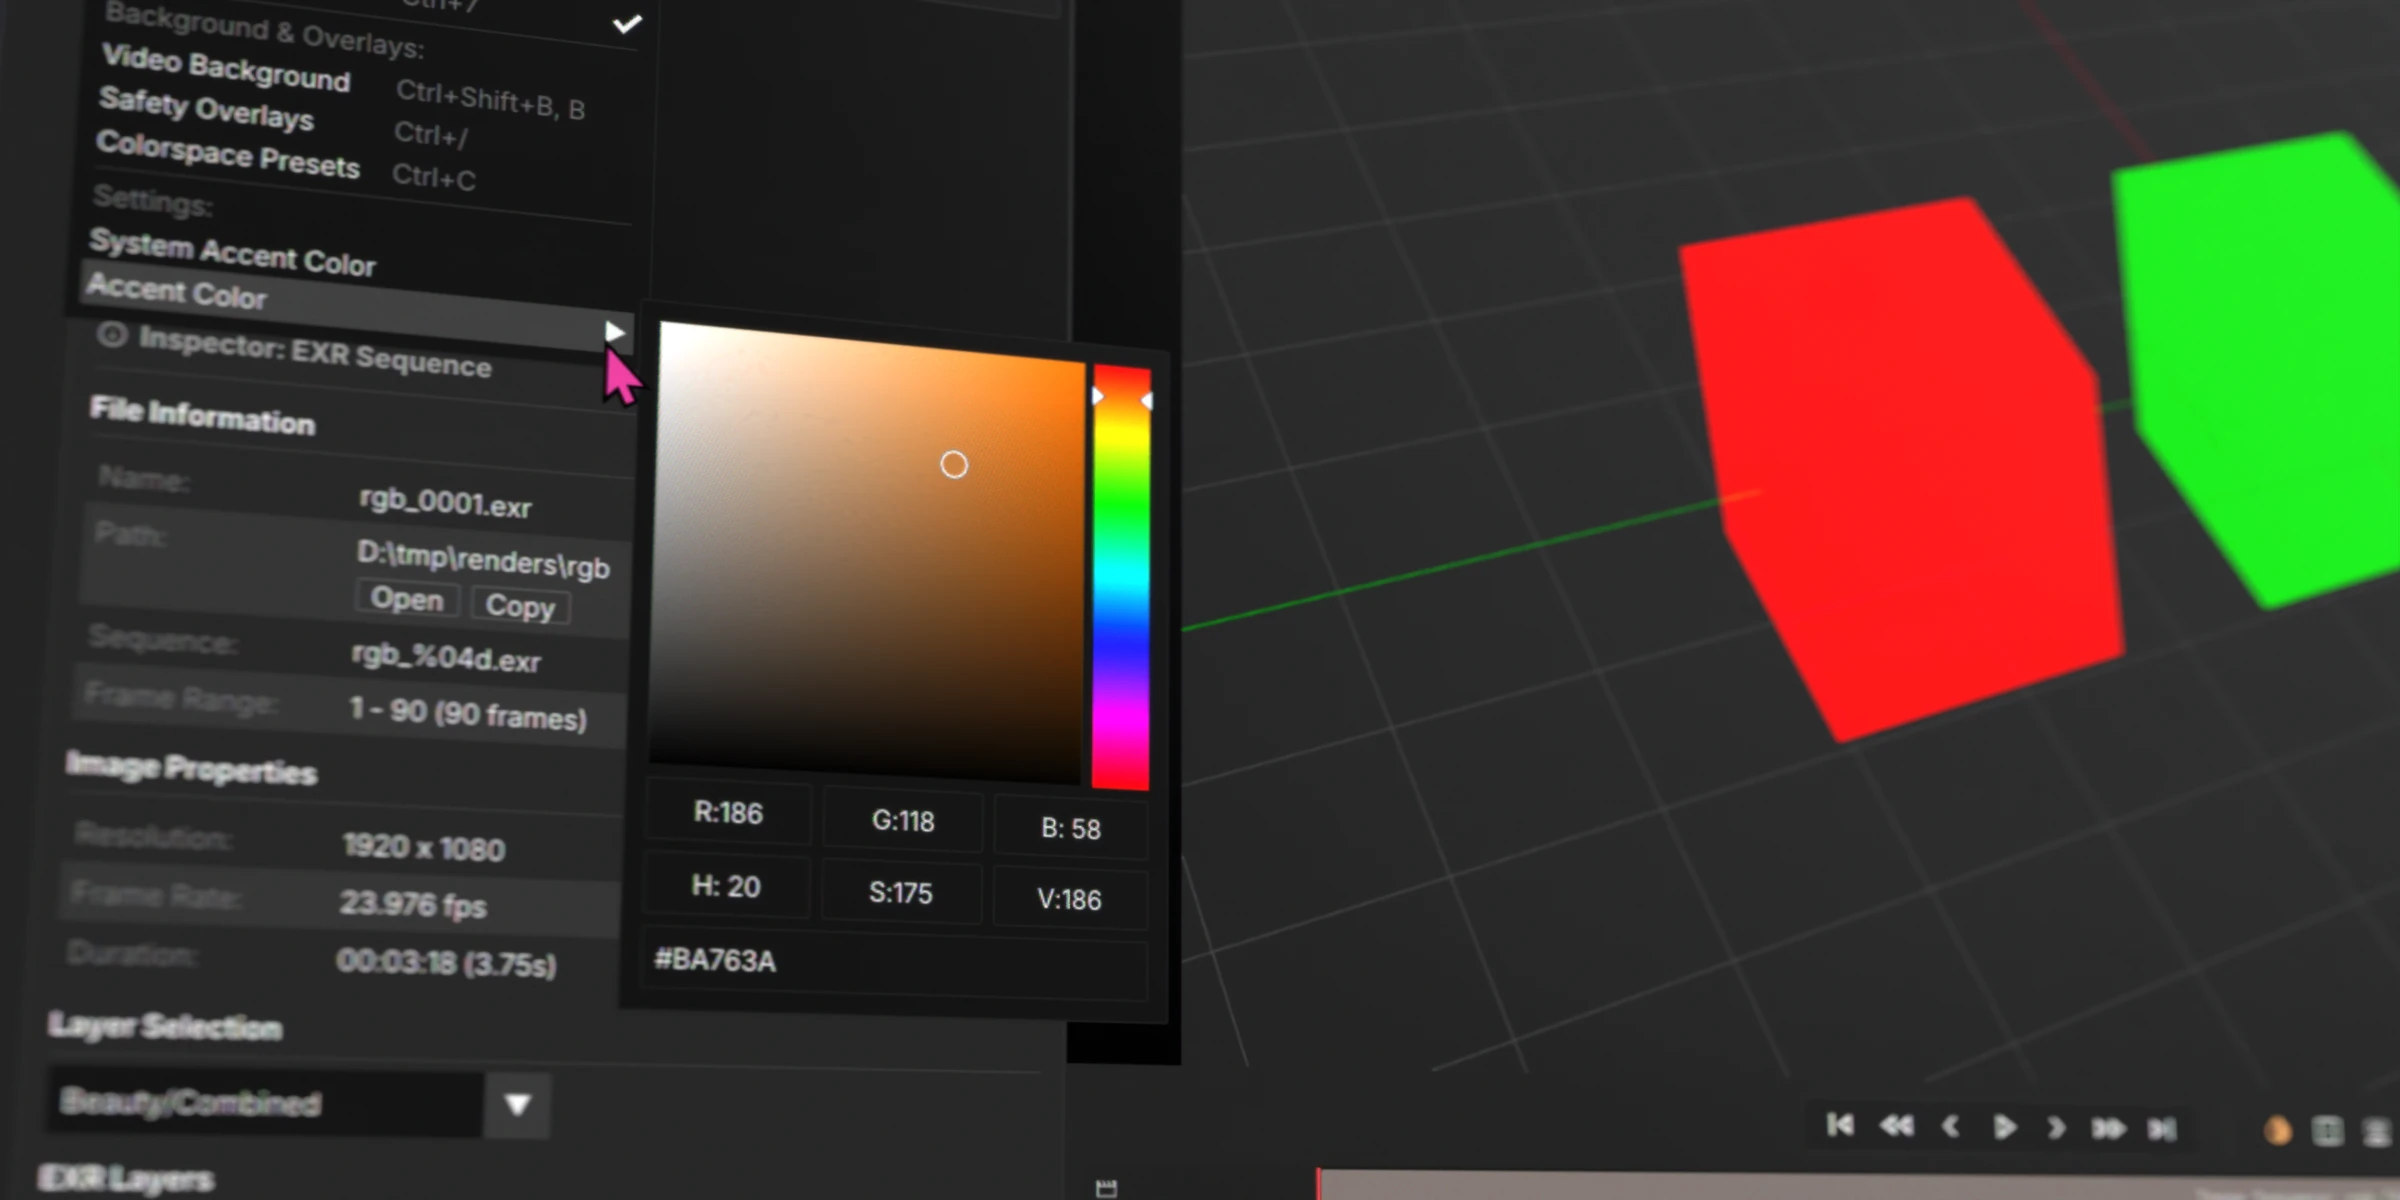Viewport: 2400px width, 1200px height.
Task: Click the orange status indicator near playback controls
Action: 2277,1130
